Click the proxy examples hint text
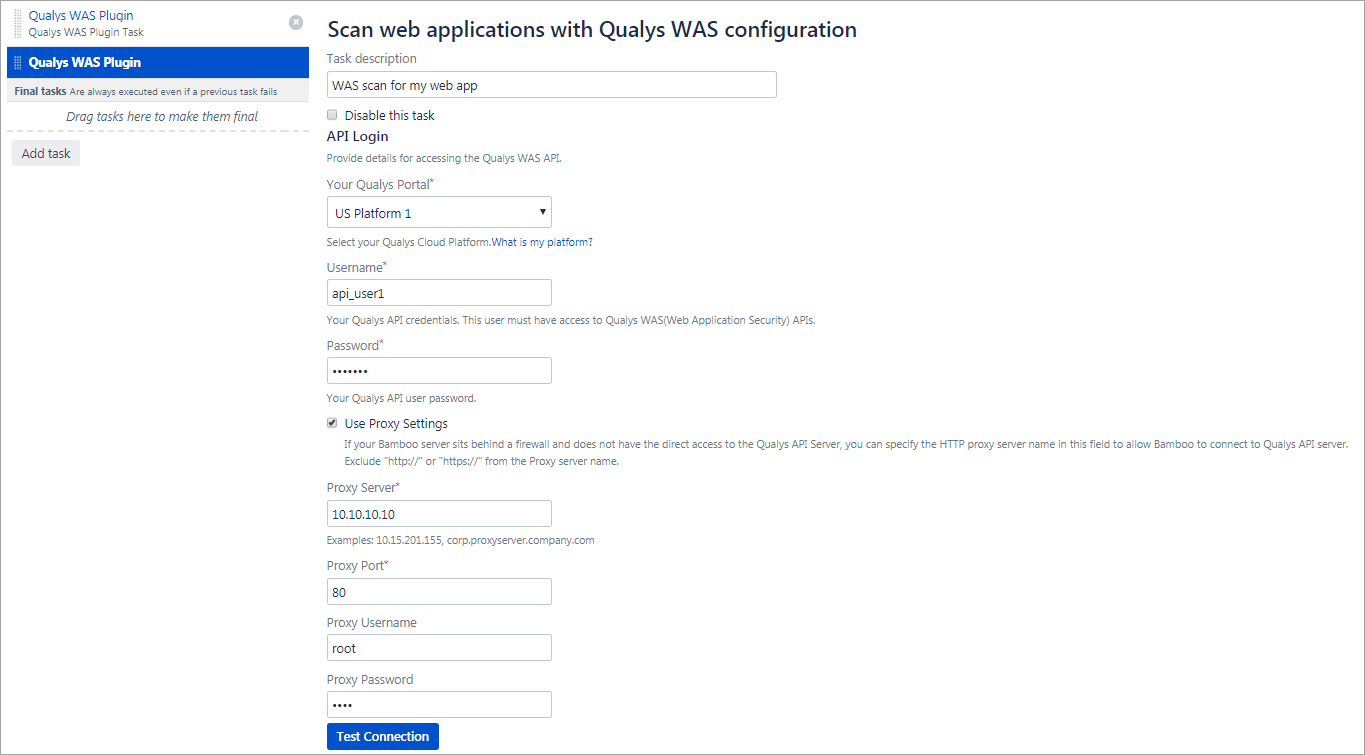The width and height of the screenshot is (1365, 755). pyautogui.click(x=461, y=540)
